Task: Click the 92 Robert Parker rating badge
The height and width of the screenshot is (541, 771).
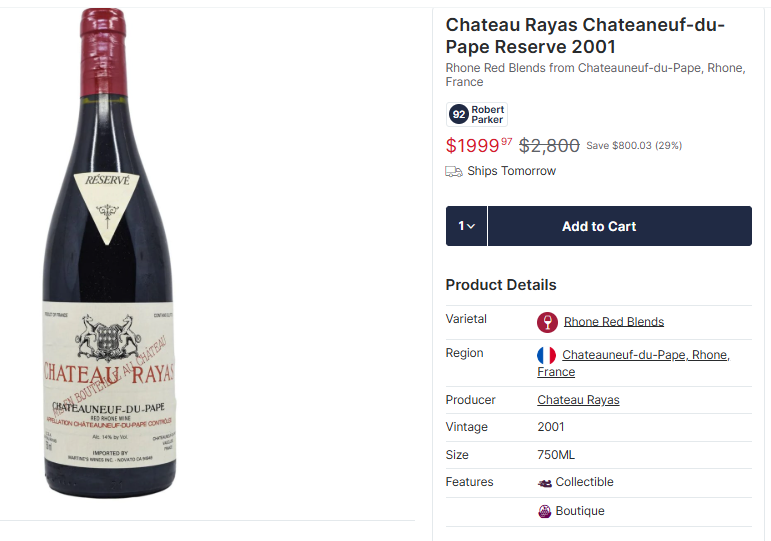Action: point(477,114)
